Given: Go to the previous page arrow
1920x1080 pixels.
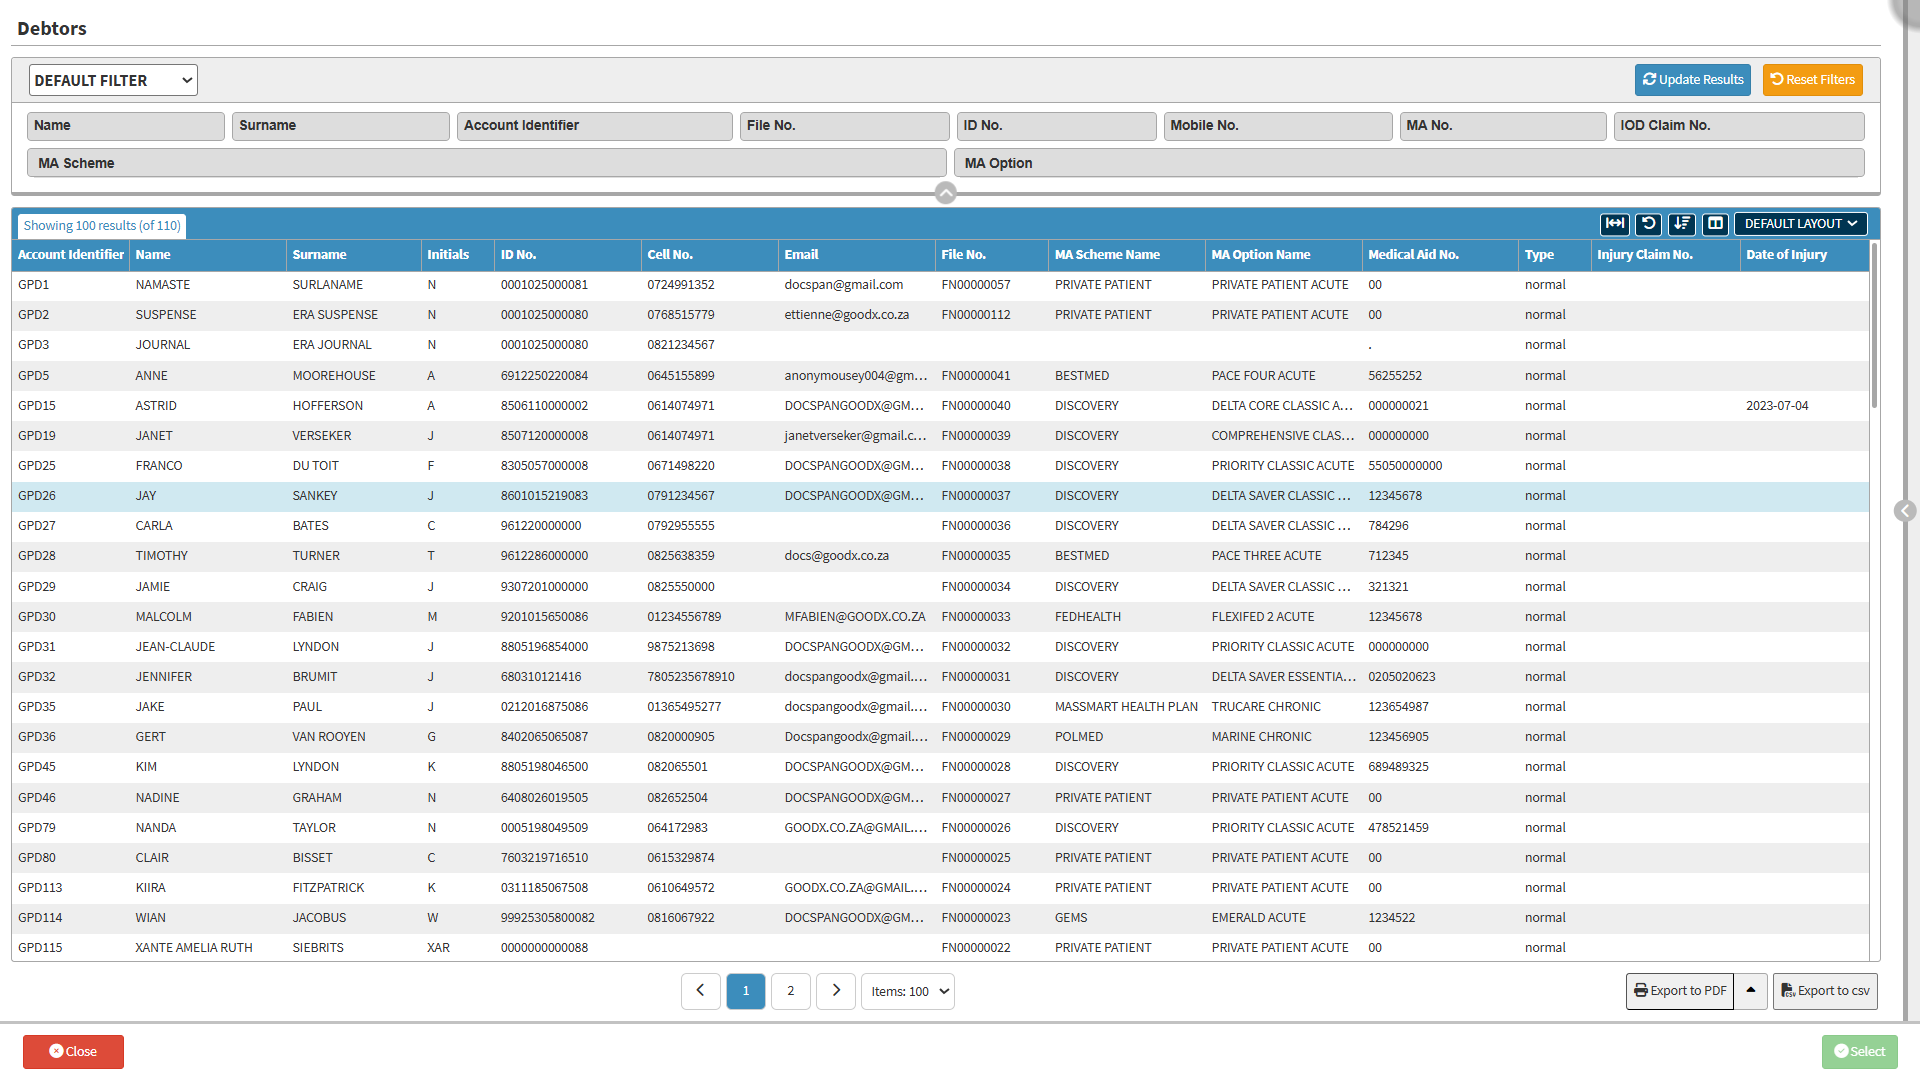Looking at the screenshot, I should 700,991.
